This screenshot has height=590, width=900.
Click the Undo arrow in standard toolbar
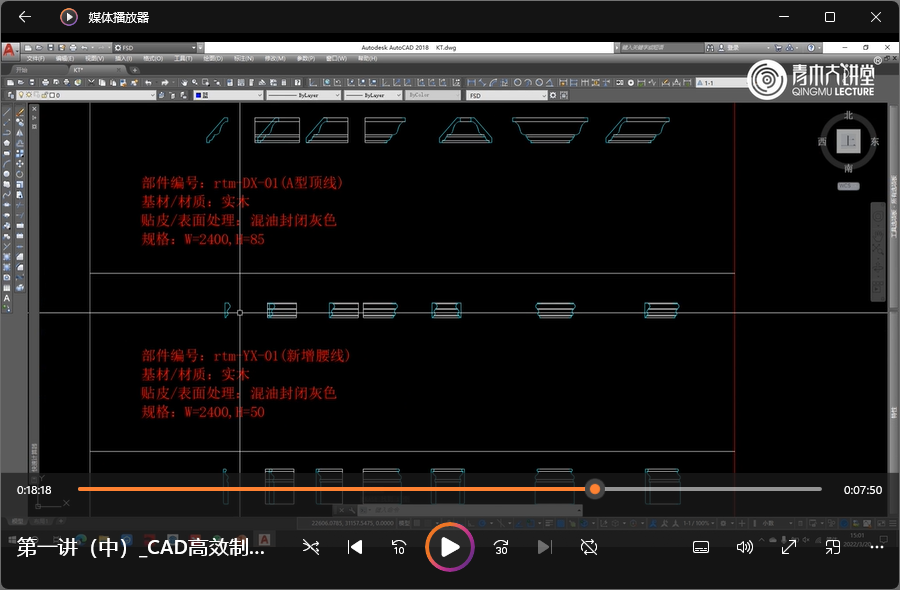coord(148,83)
